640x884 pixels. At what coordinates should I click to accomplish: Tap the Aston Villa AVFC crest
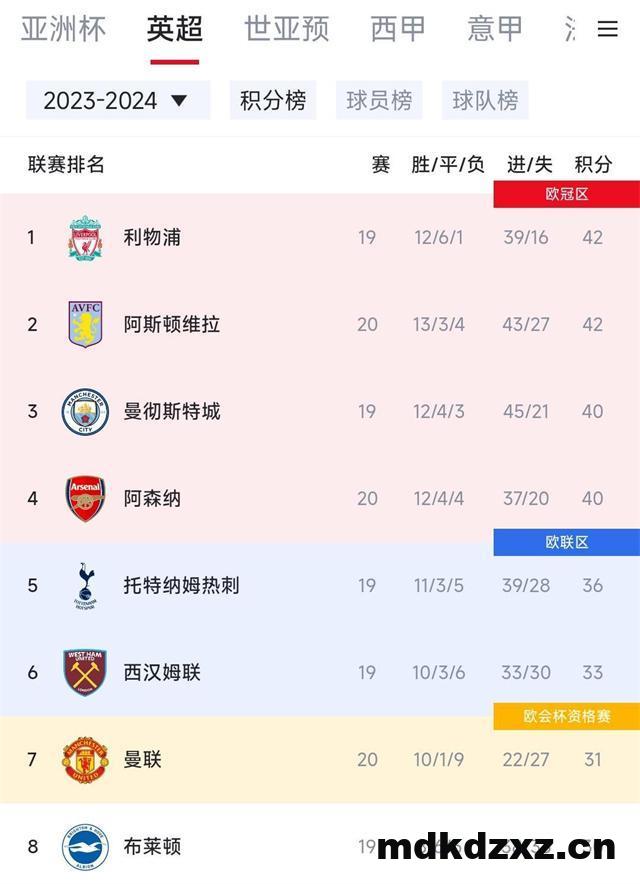pos(85,324)
